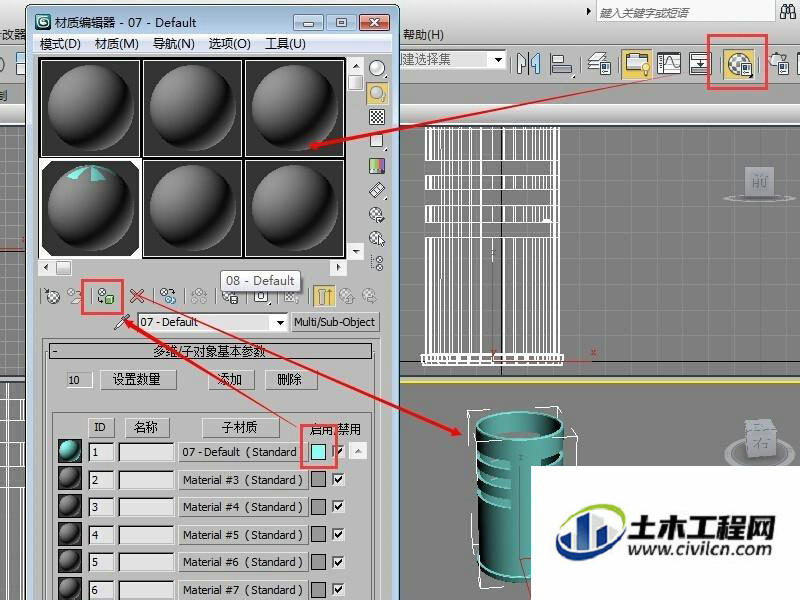Click the red X Reset Map icon
Viewport: 800px width, 600px height.
[x=137, y=296]
